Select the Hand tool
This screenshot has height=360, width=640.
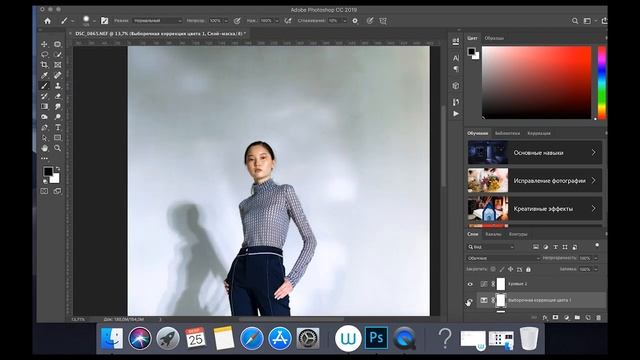click(44, 148)
